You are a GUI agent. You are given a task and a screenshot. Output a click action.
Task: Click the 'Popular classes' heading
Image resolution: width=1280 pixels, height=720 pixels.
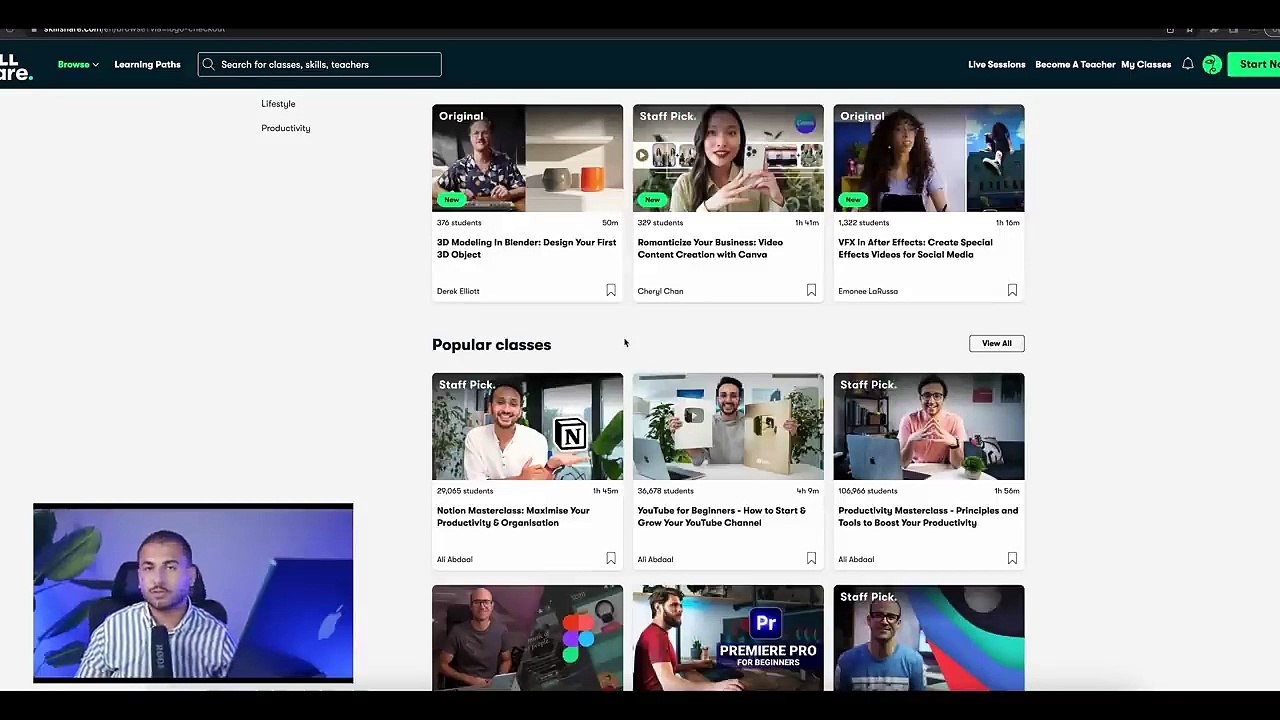(491, 344)
